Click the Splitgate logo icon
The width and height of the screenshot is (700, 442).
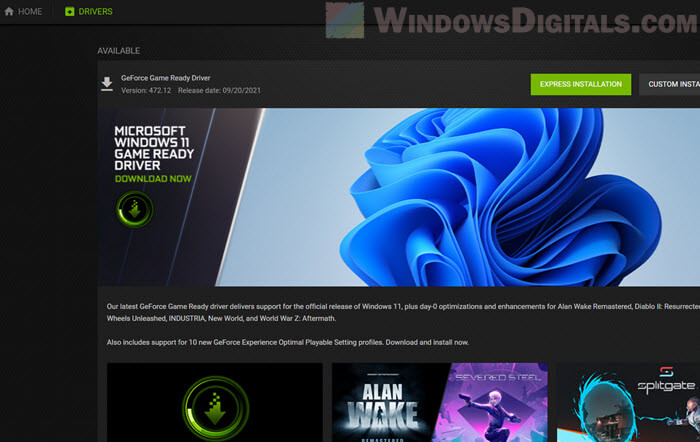666,371
